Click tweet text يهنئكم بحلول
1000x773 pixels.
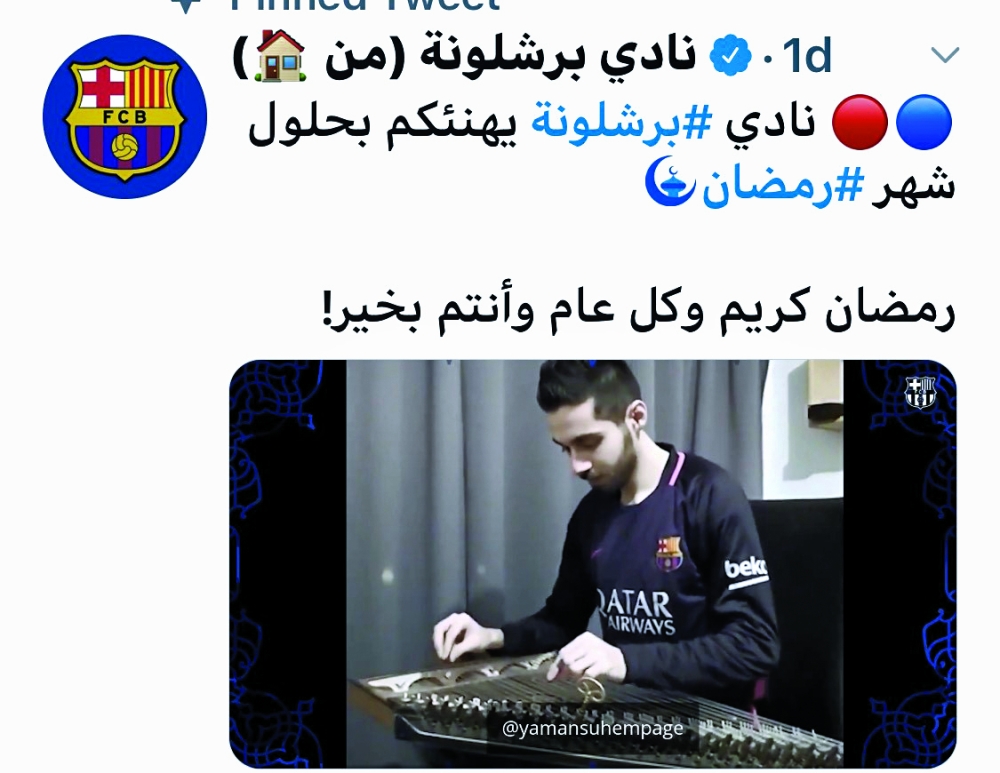coord(381,122)
